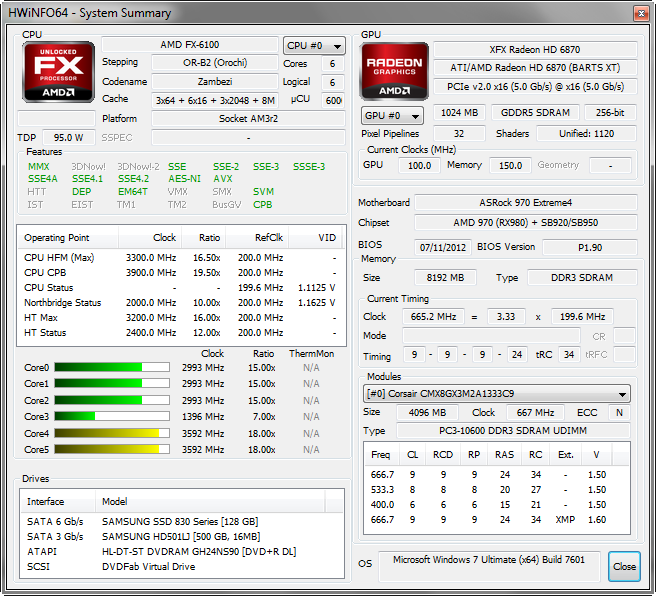
Task: Click the AMD 970 chipset field
Action: point(525,223)
